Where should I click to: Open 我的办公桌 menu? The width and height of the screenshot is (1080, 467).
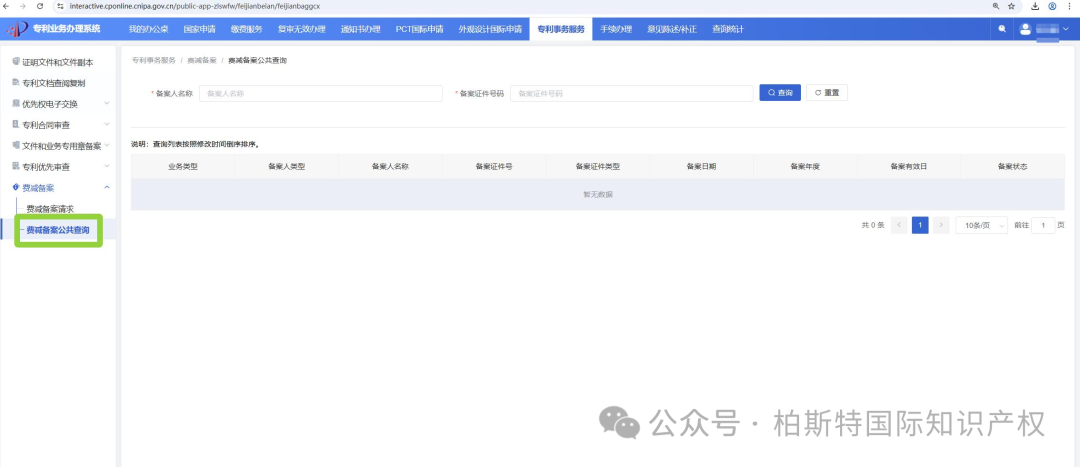148,30
